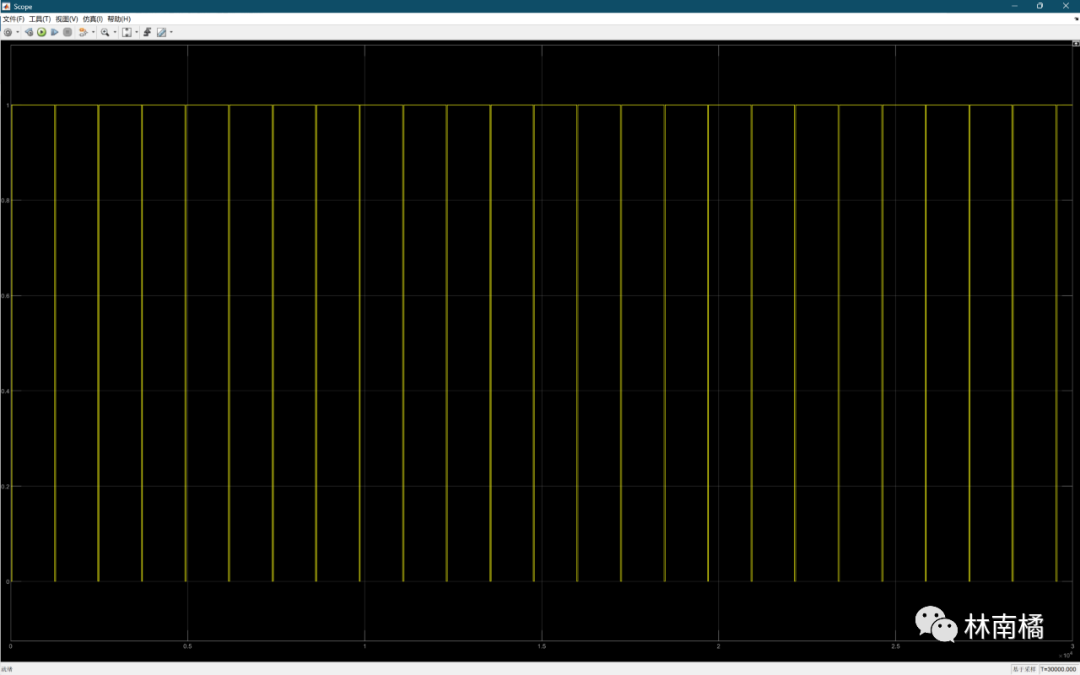
Task: Click the MATLAB icon in Scope title bar
Action: point(6,6)
